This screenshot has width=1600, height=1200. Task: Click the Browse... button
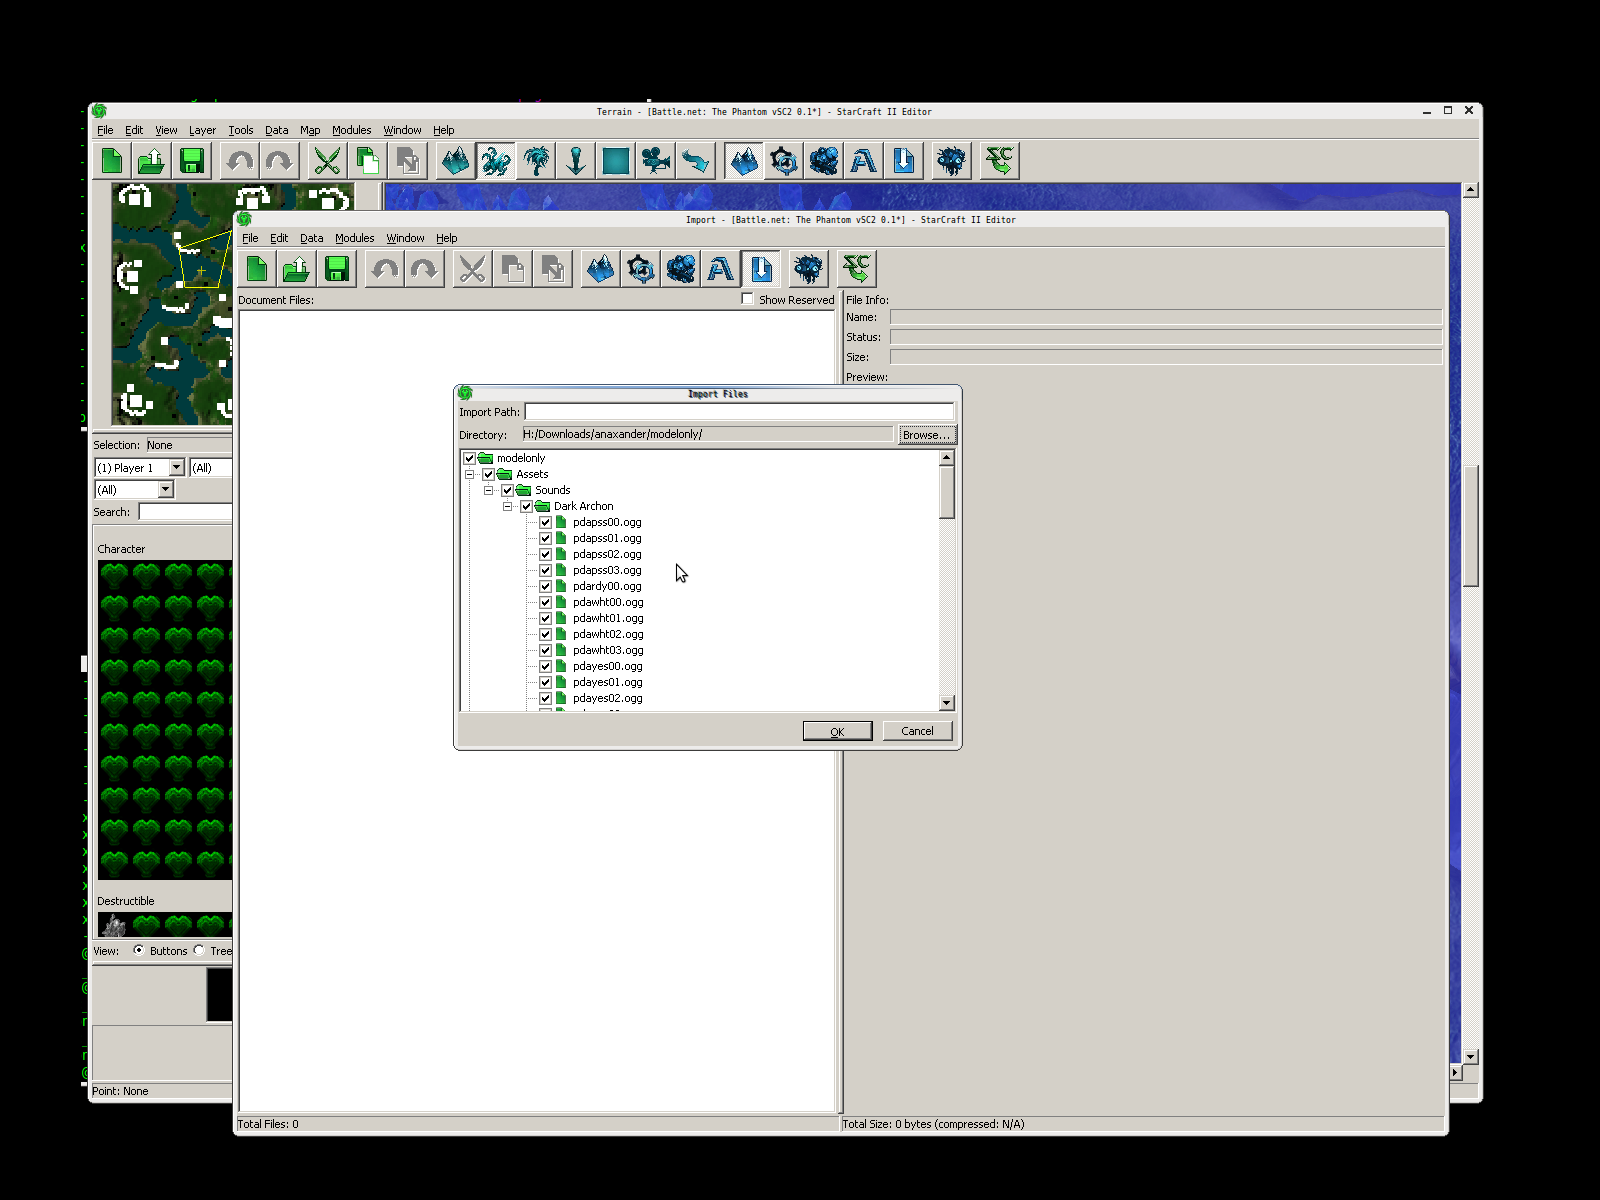coord(926,435)
